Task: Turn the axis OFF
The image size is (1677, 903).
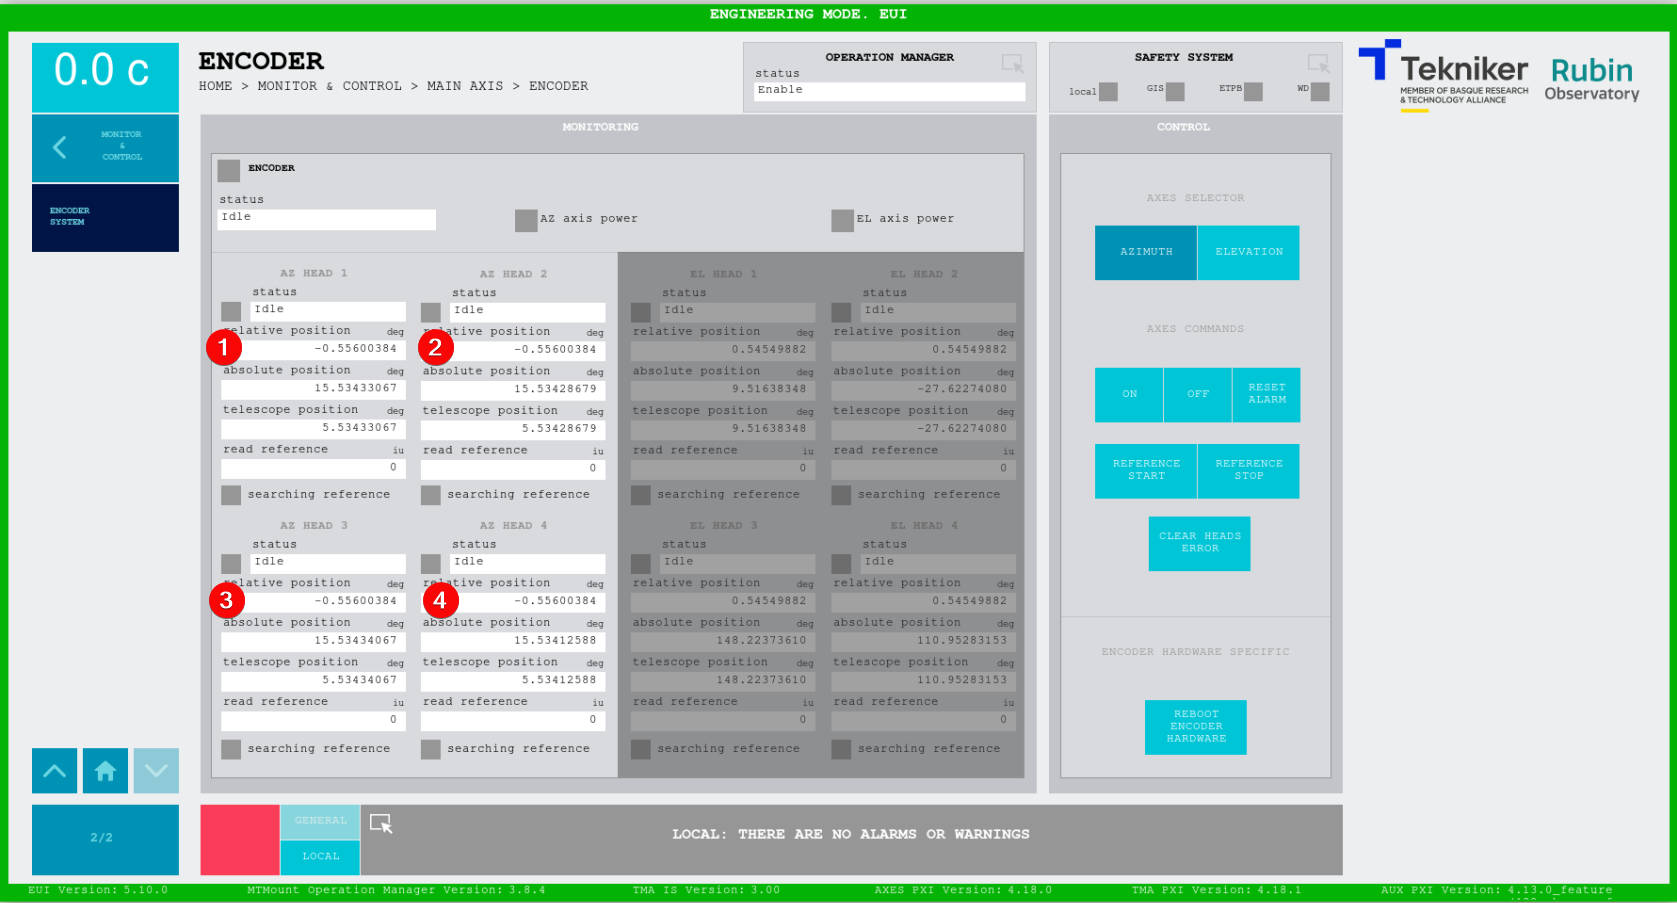Action: tap(1198, 394)
